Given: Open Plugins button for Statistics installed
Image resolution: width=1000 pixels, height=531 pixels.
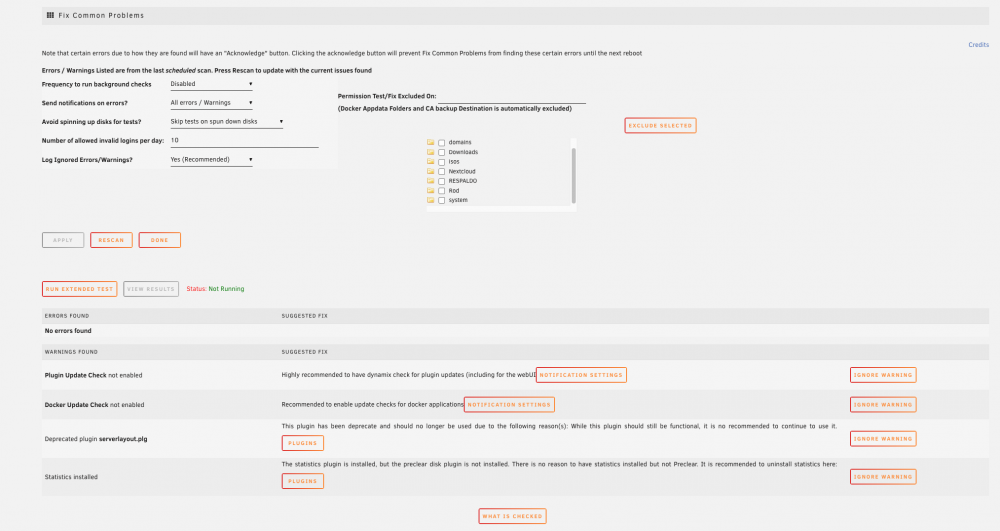Looking at the screenshot, I should click(302, 481).
